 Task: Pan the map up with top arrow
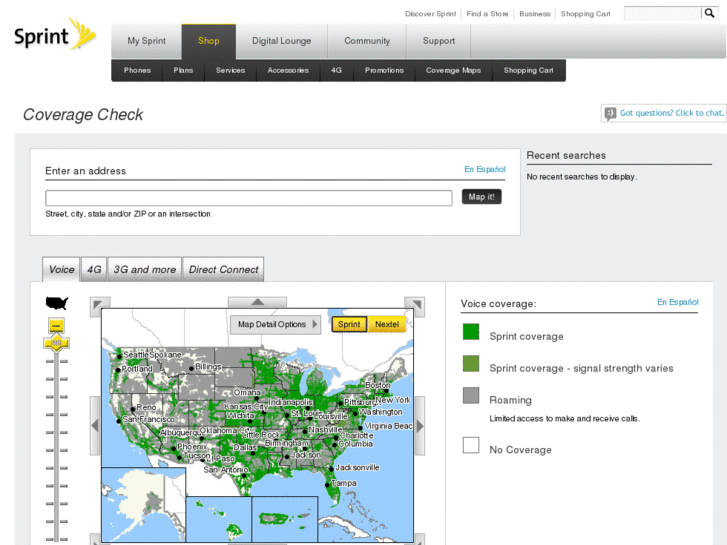(x=257, y=302)
